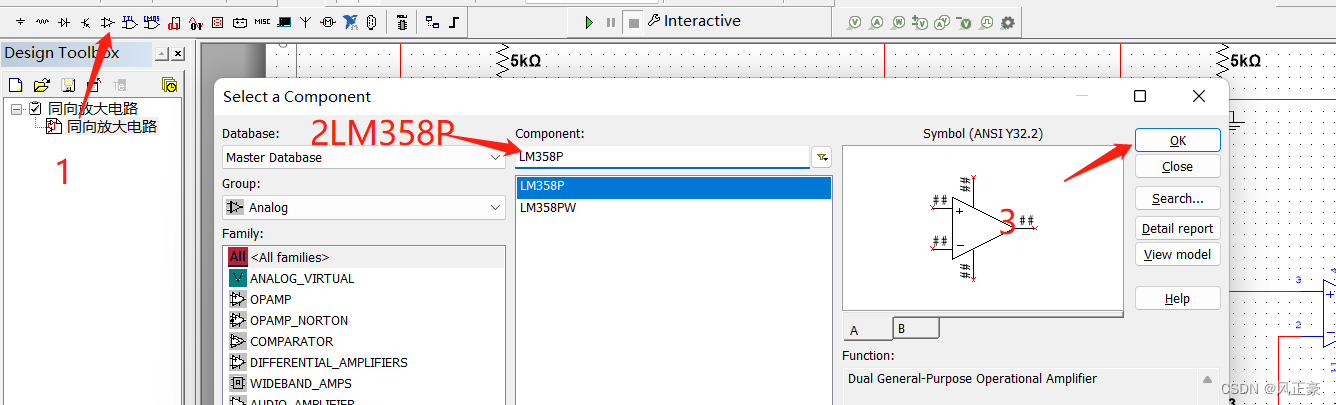
Task: Collapse the 同向放大电路 root tree node
Action: pos(16,108)
